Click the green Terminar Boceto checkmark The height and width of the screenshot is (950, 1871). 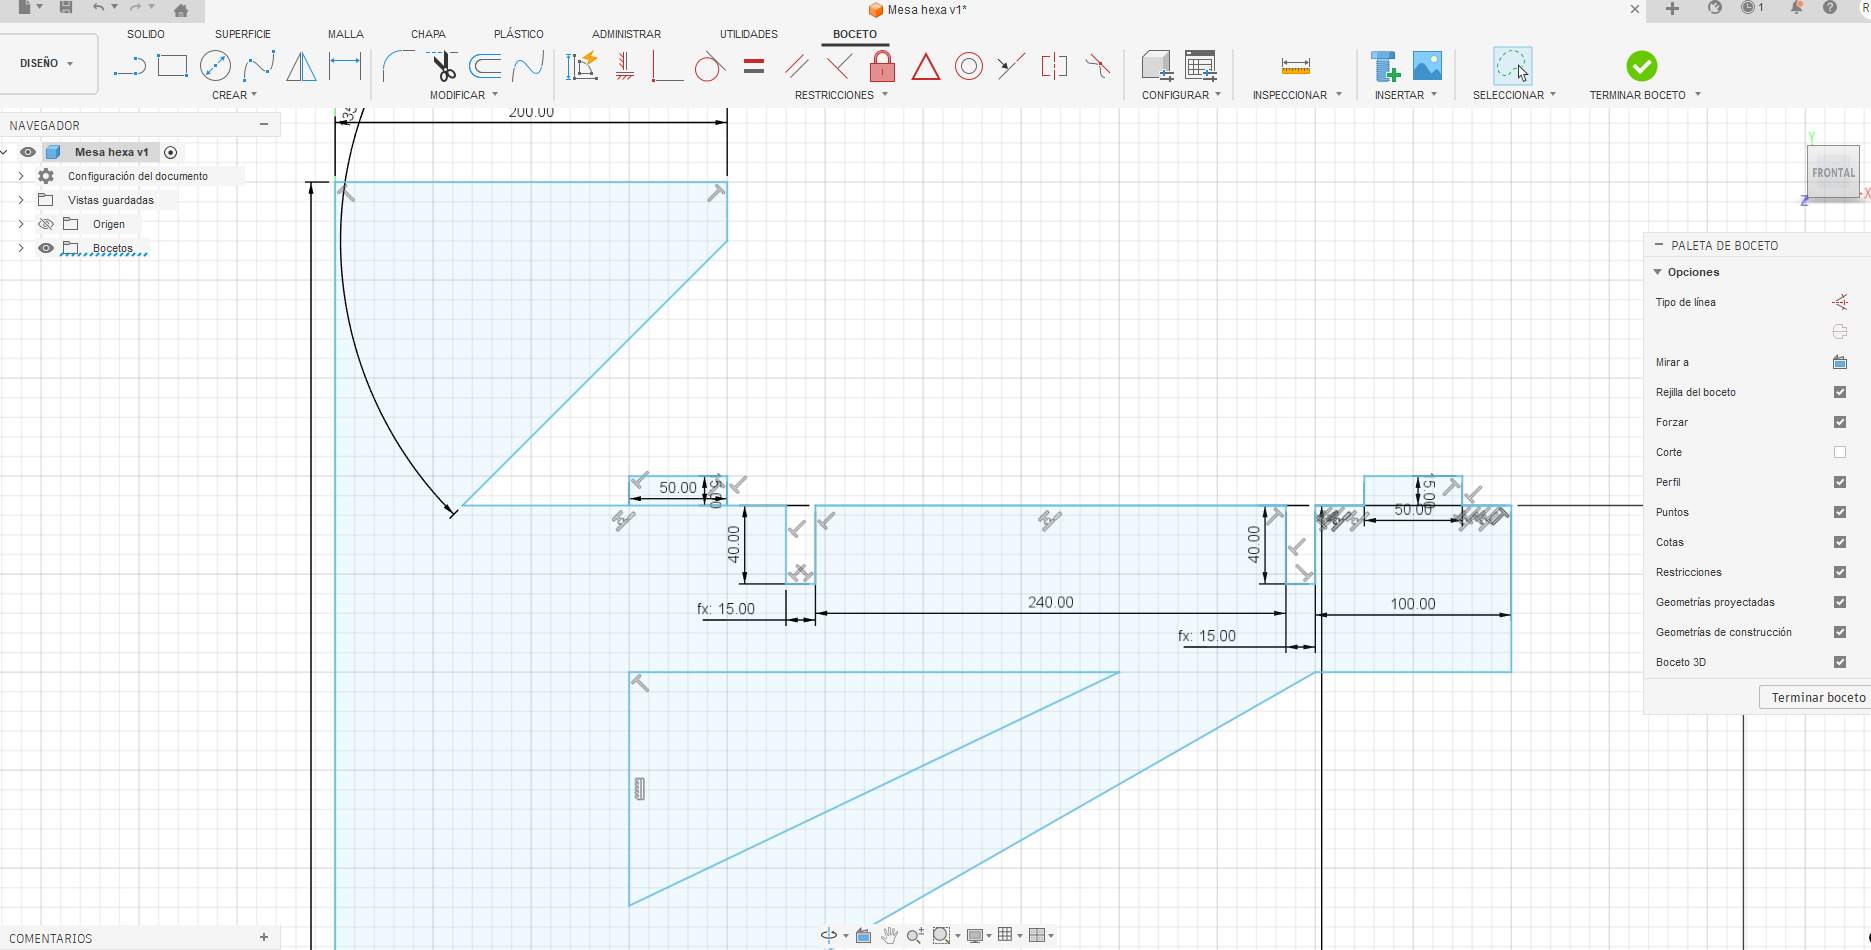(1641, 67)
